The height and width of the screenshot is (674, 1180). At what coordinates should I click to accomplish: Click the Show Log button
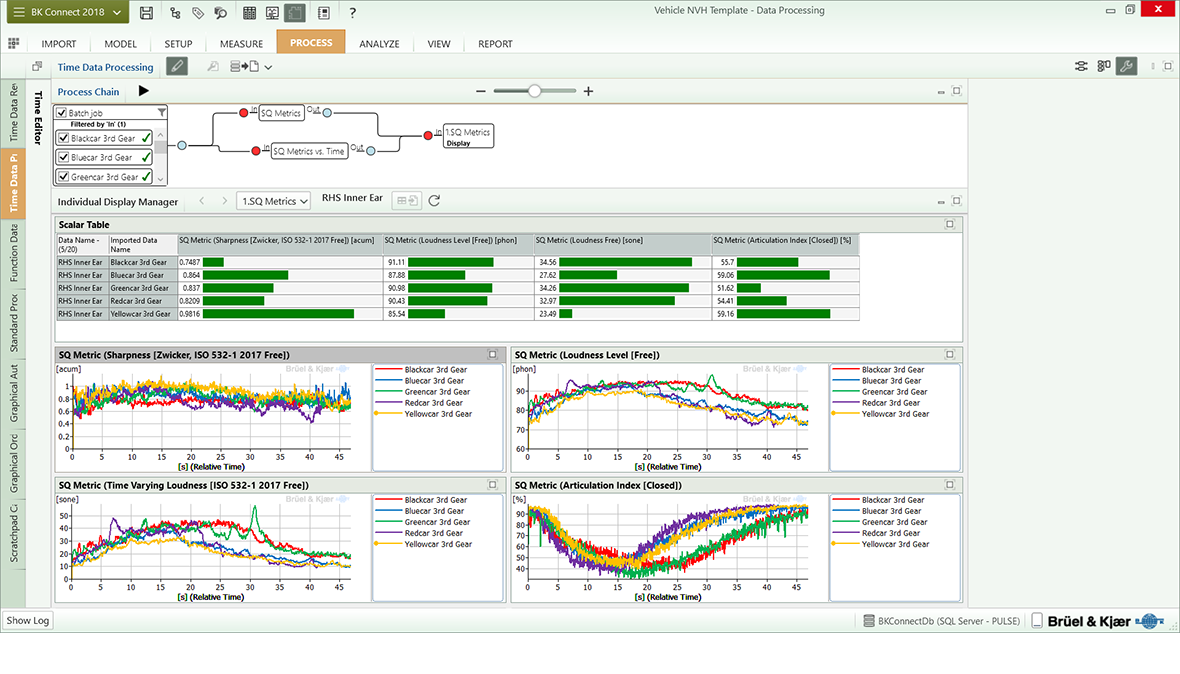(27, 621)
